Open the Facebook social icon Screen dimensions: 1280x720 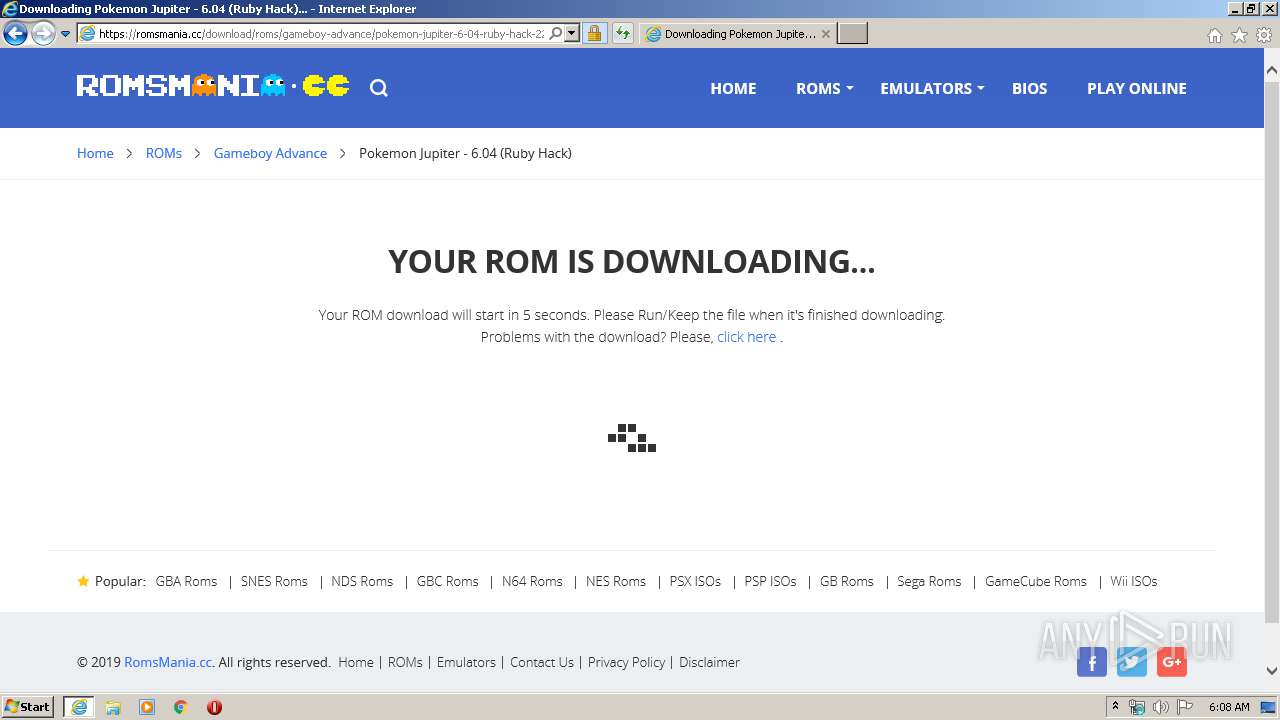[1092, 662]
